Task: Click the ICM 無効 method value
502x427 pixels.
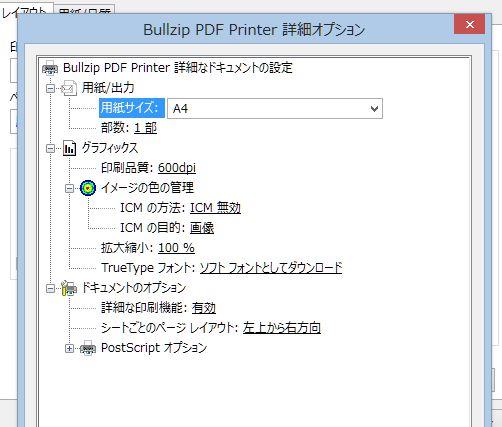Action: 215,208
